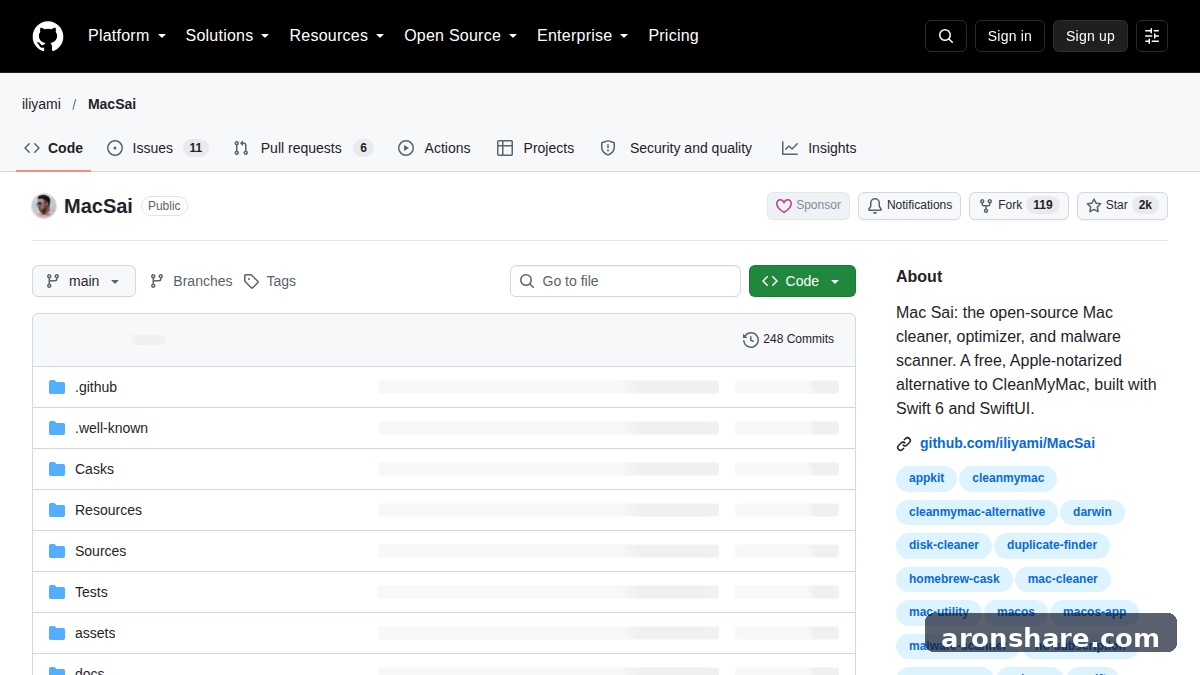Image resolution: width=1200 pixels, height=675 pixels.
Task: Click the GitHub logo icon
Action: [48, 36]
